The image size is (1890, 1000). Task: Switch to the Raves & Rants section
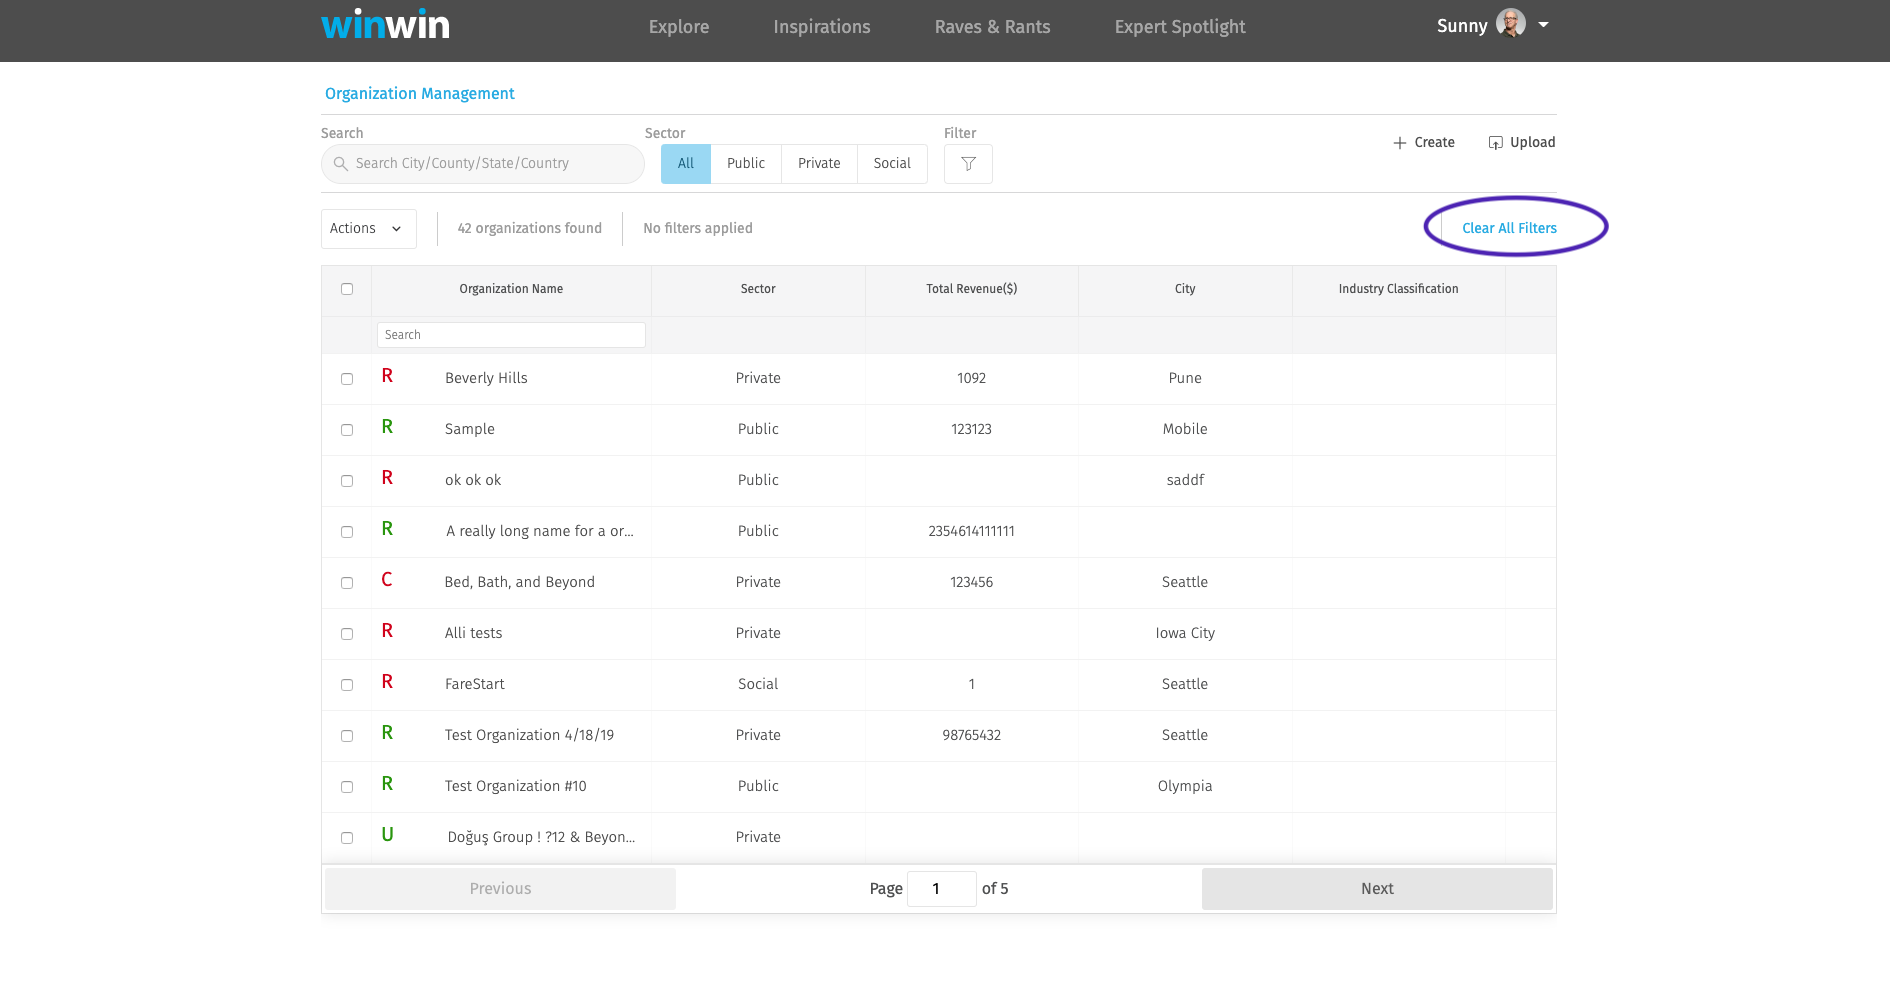(x=991, y=27)
